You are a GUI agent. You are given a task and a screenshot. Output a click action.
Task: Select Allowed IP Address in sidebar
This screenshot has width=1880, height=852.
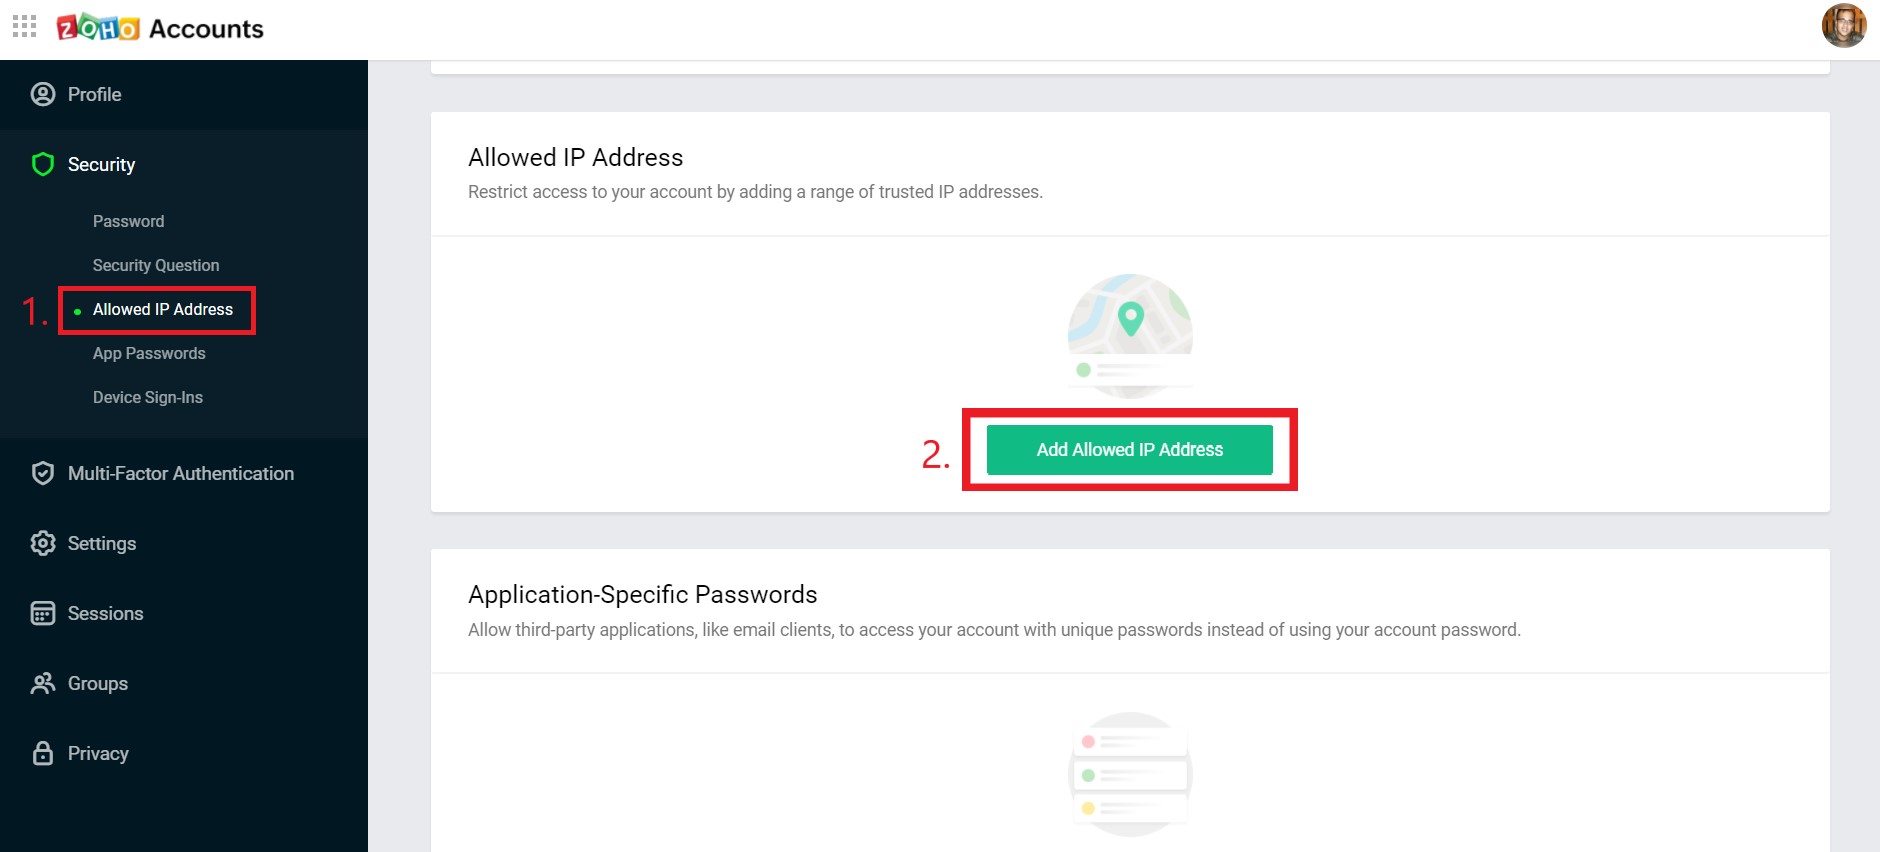[x=162, y=309]
